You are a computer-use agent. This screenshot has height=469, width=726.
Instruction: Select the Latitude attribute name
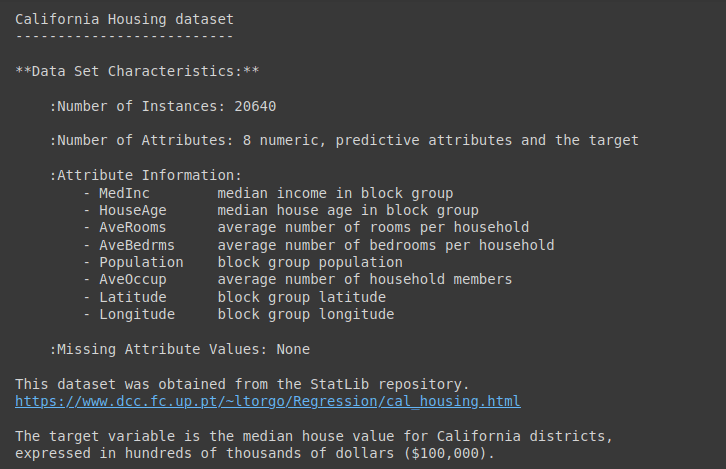point(132,297)
